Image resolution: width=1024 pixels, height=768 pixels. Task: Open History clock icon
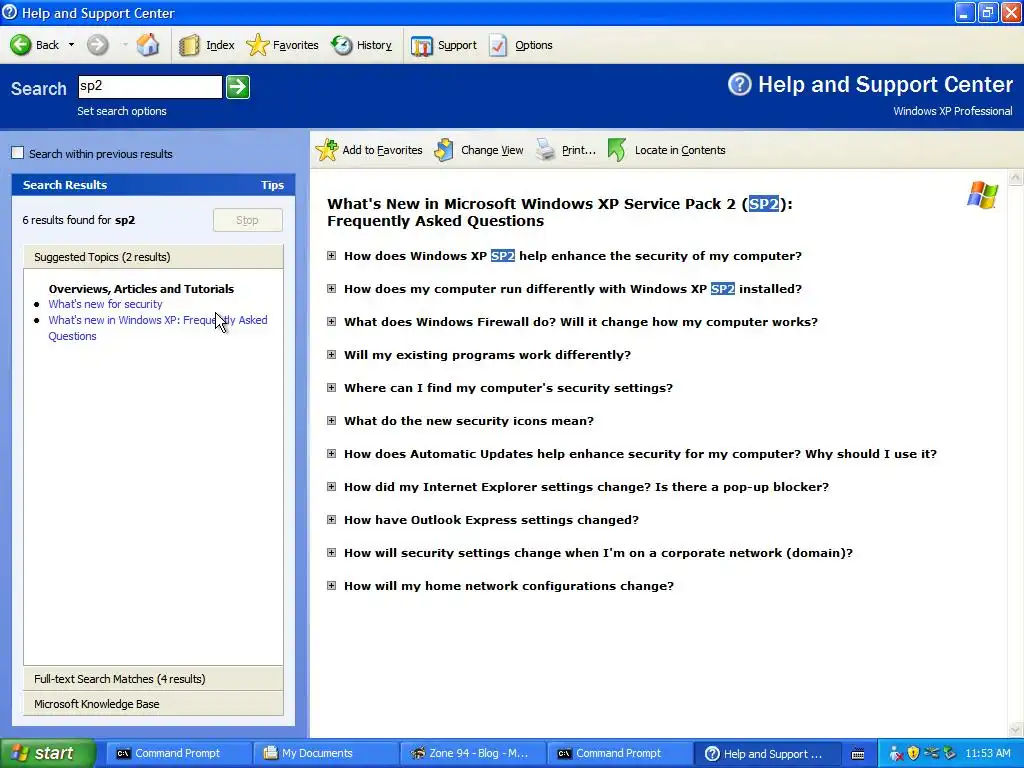pyautogui.click(x=341, y=45)
